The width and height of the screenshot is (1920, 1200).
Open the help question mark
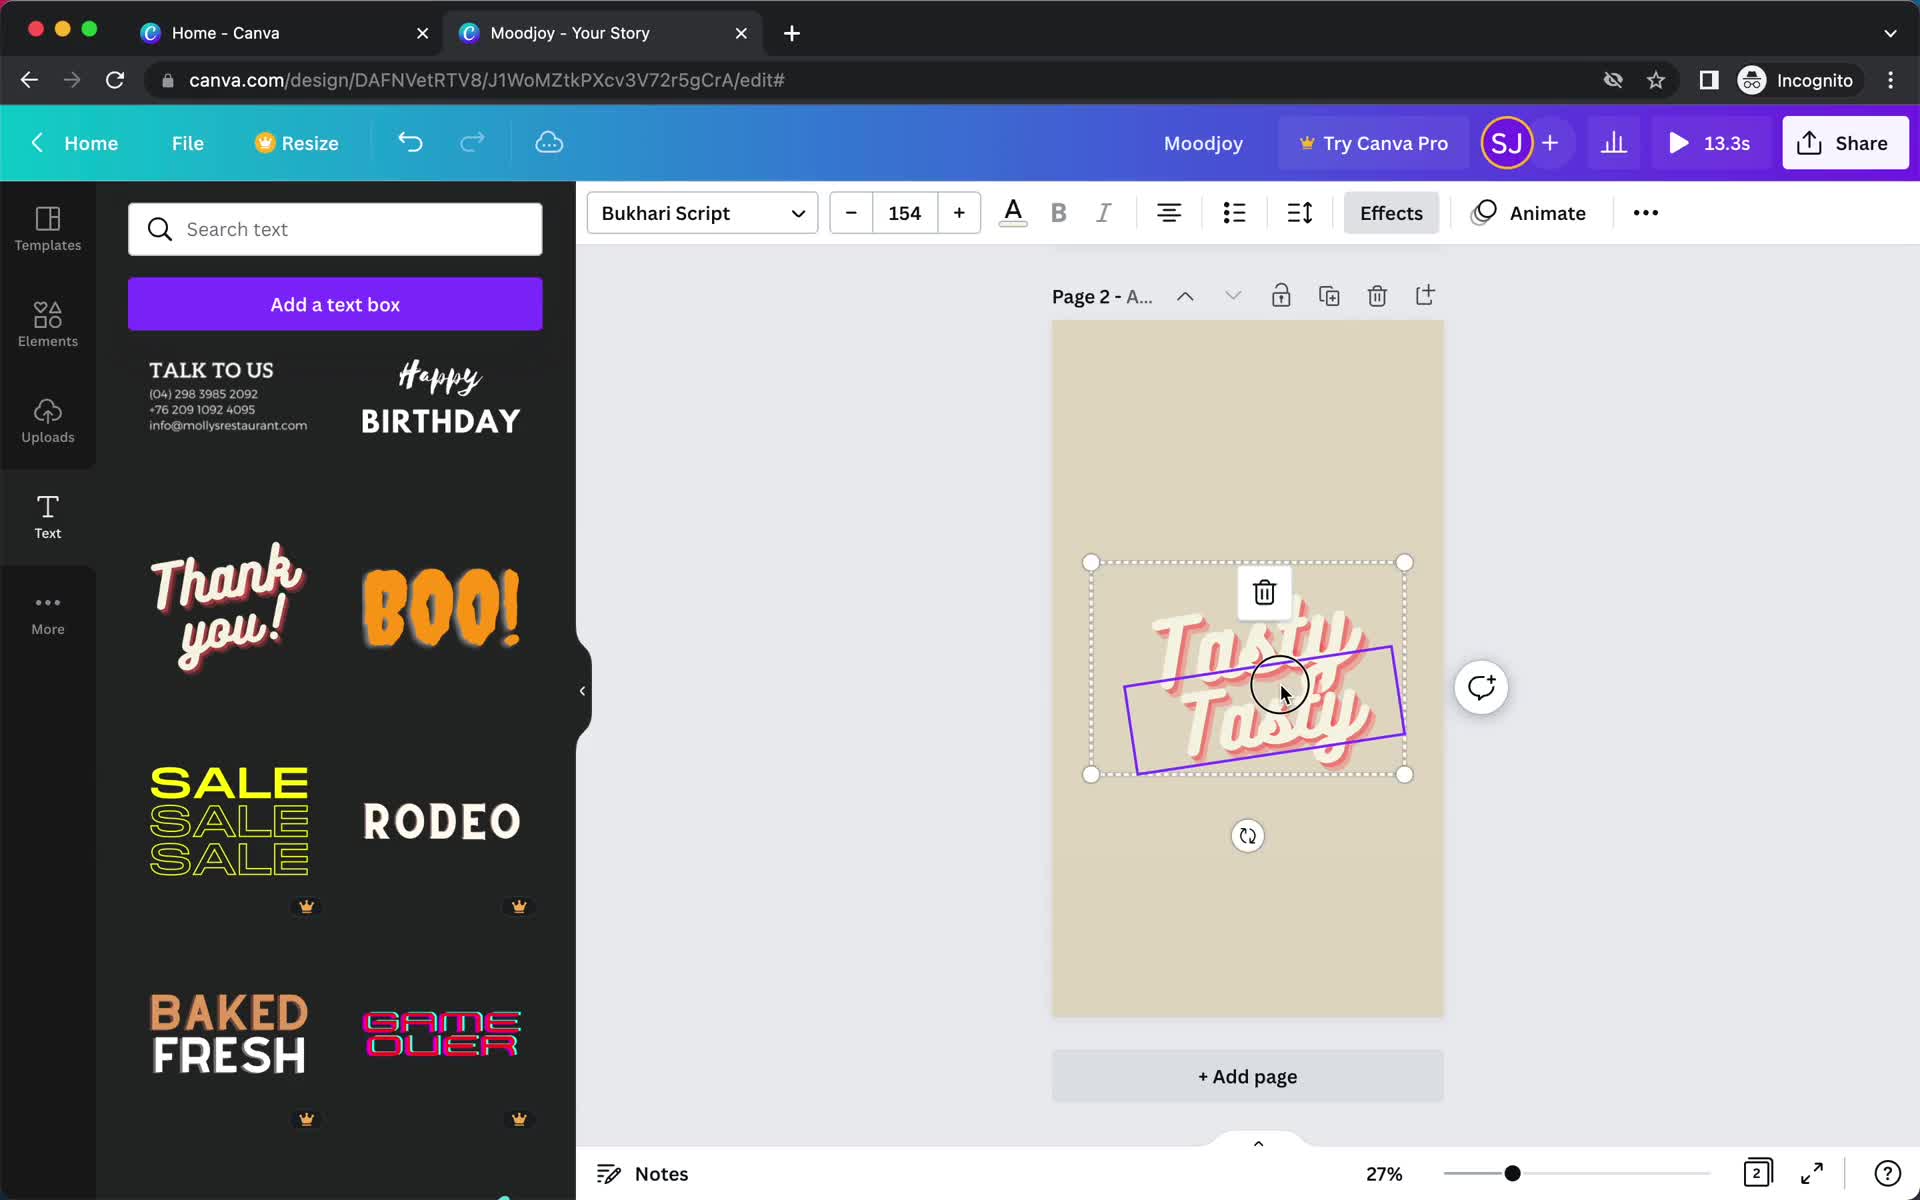click(1887, 1173)
